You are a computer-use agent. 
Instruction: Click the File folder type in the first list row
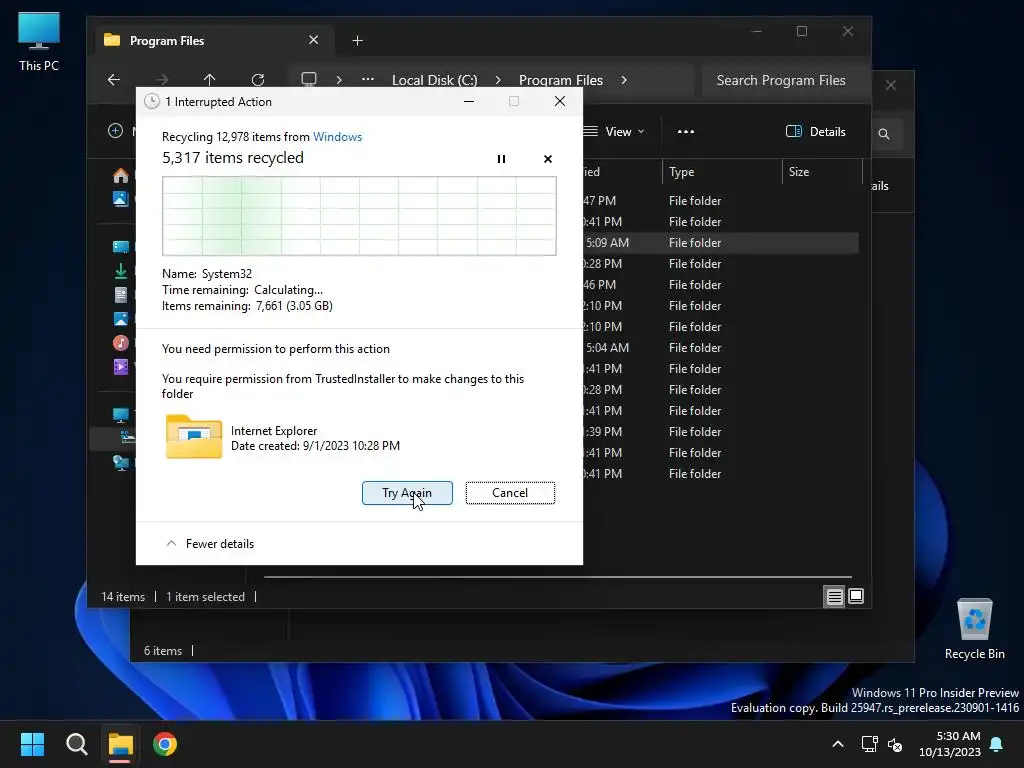click(x=695, y=200)
